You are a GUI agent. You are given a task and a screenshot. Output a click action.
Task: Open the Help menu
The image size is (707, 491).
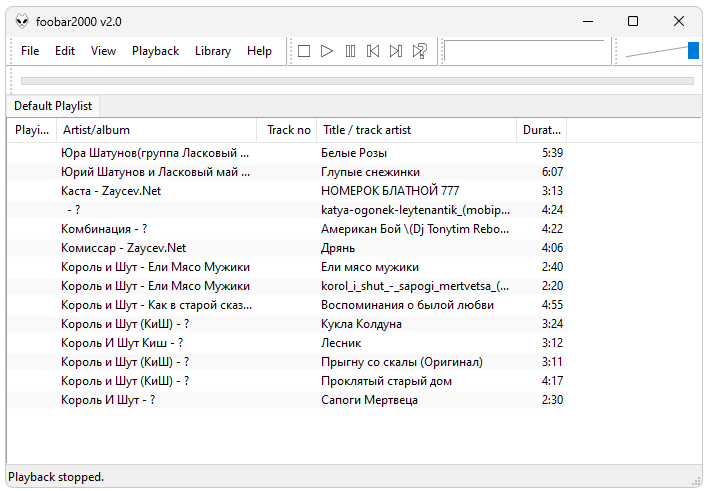tap(259, 51)
